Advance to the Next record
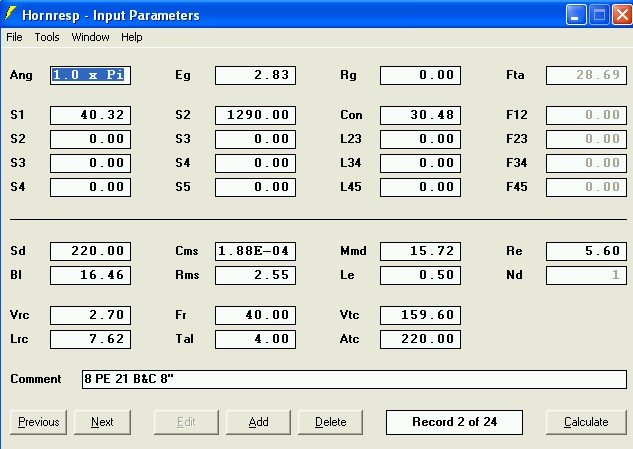 102,422
